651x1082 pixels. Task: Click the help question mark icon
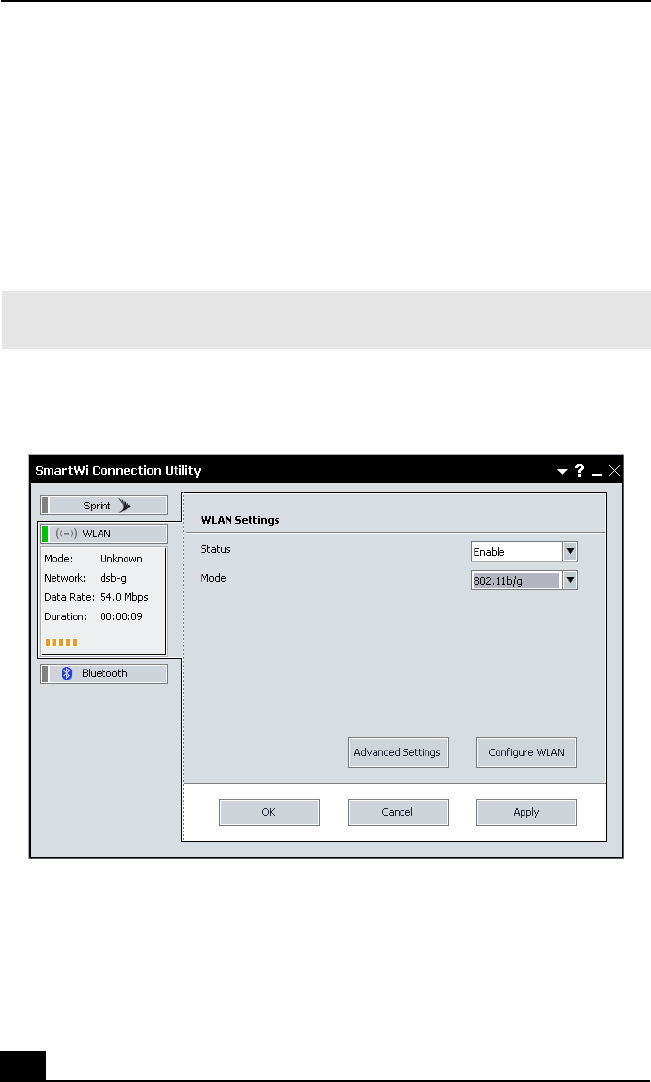[579, 470]
